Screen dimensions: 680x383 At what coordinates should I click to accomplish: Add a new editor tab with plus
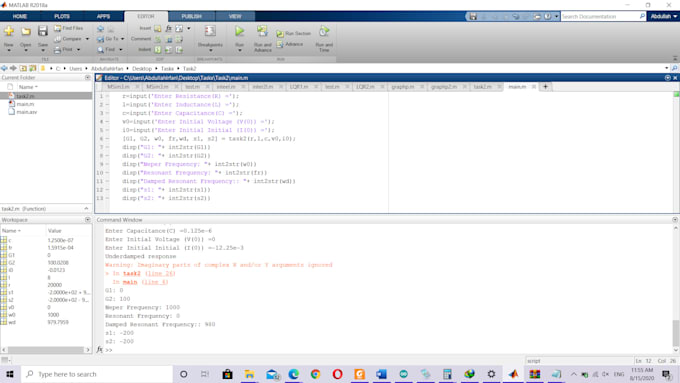click(546, 87)
